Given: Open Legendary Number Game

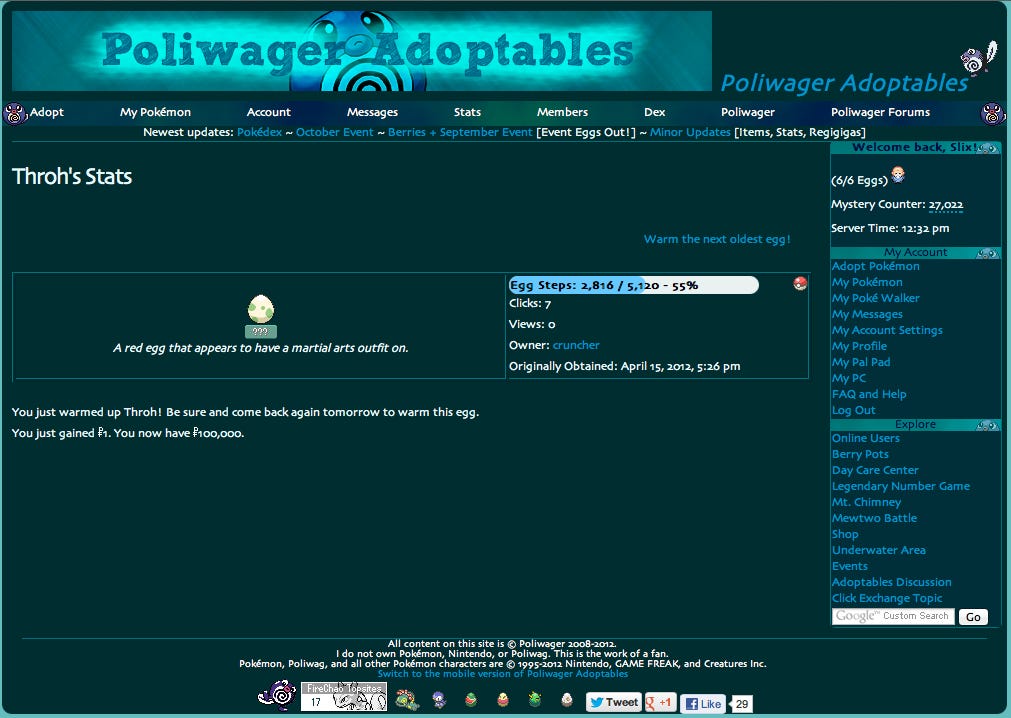Looking at the screenshot, I should (901, 486).
